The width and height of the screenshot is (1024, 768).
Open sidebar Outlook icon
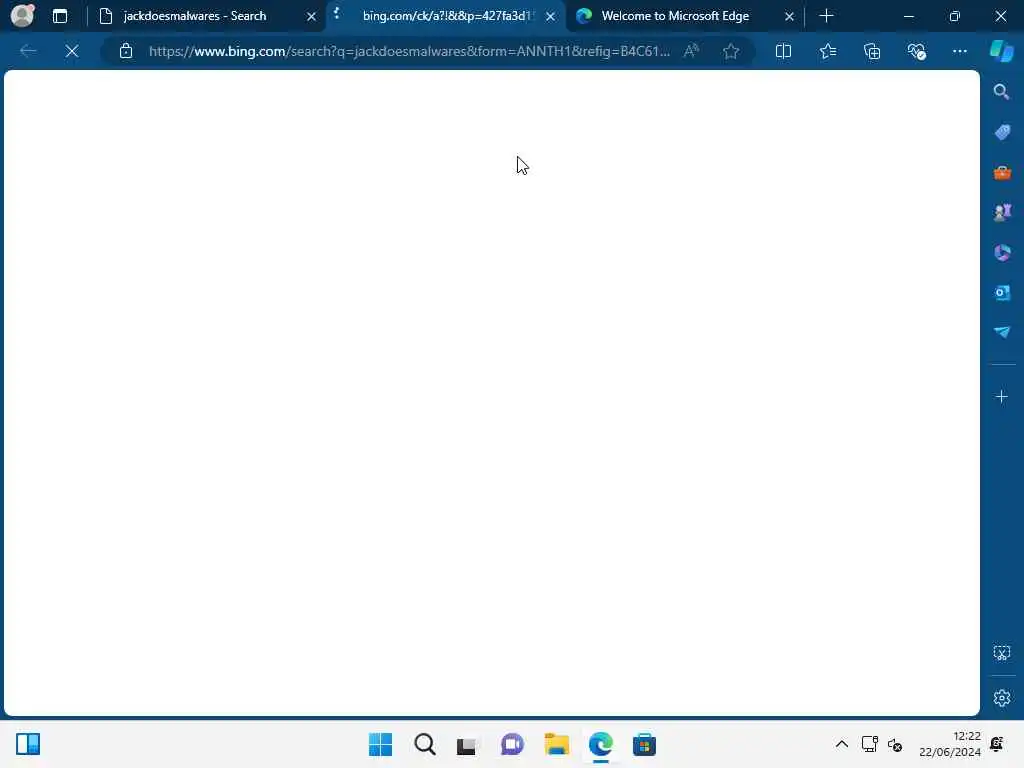[1002, 292]
